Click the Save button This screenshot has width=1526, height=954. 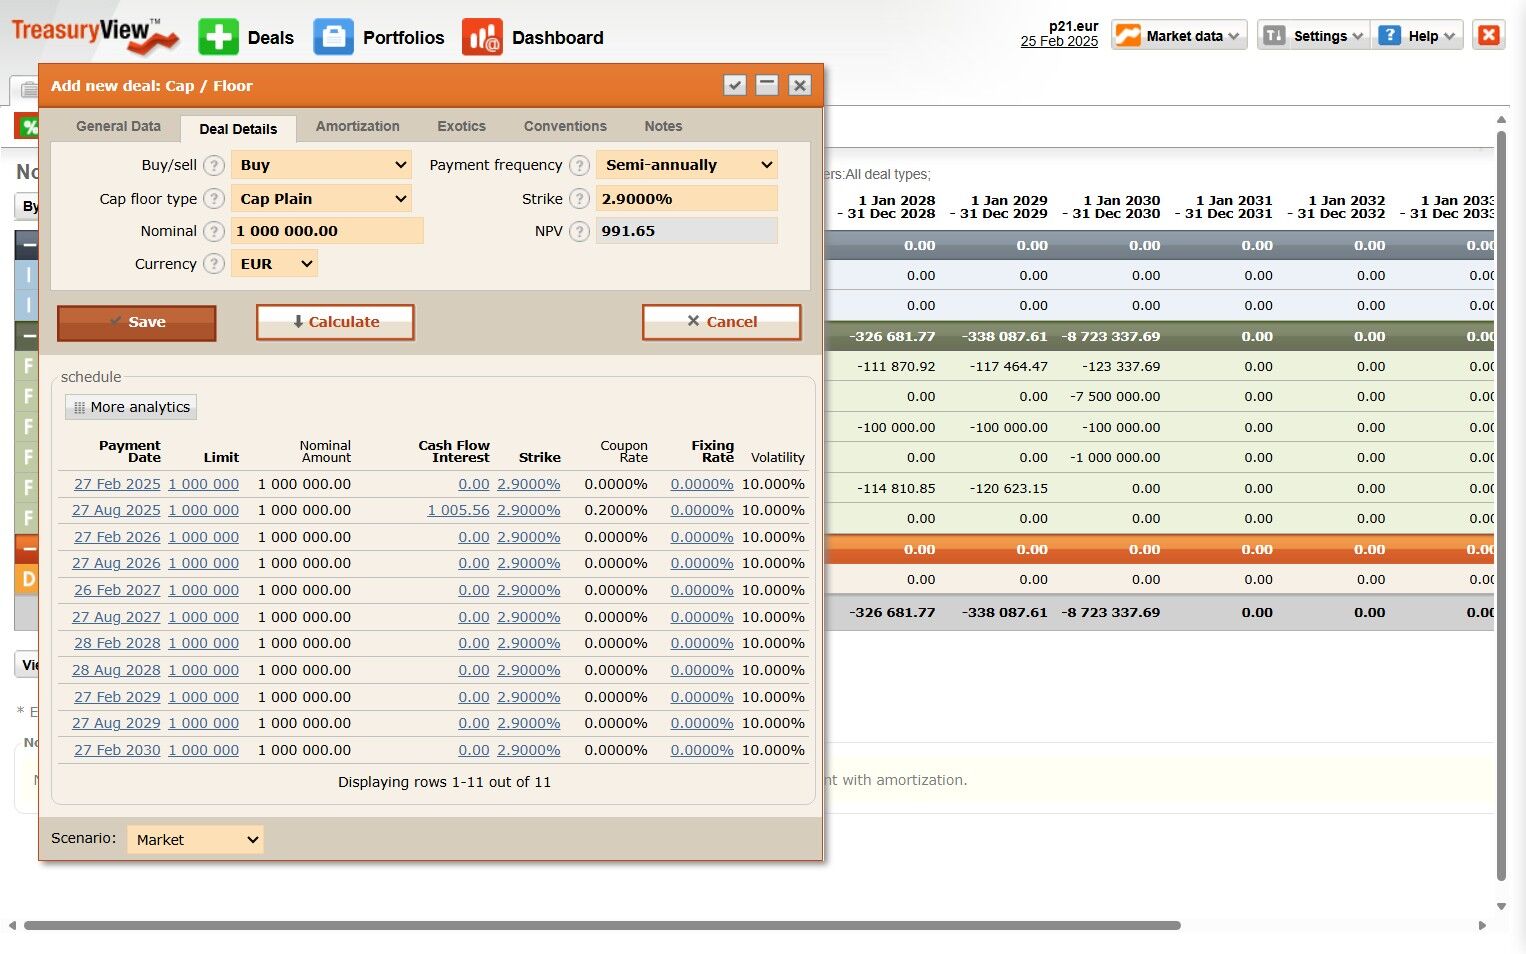137,322
